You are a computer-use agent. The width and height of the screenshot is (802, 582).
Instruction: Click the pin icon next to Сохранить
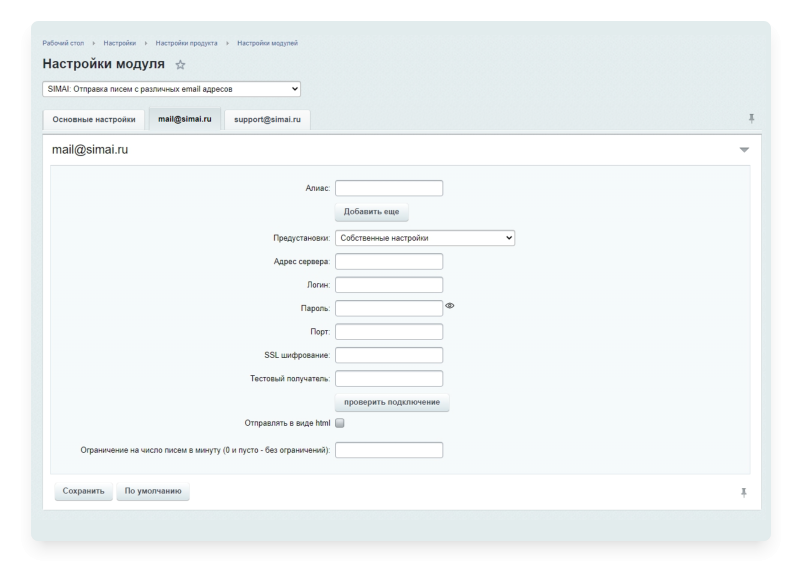tap(743, 494)
